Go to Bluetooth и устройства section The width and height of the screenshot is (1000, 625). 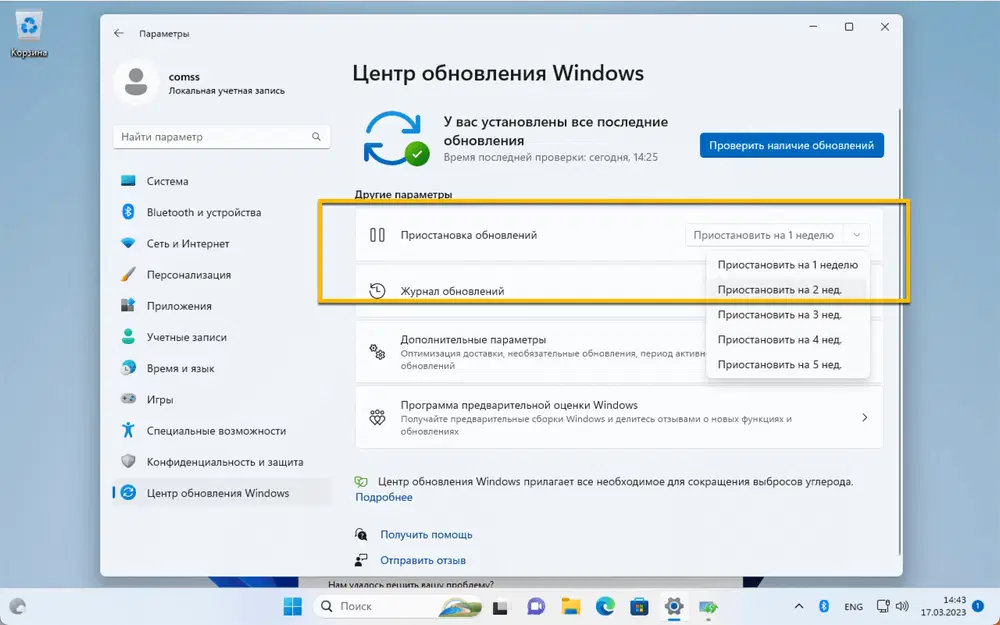click(x=222, y=212)
